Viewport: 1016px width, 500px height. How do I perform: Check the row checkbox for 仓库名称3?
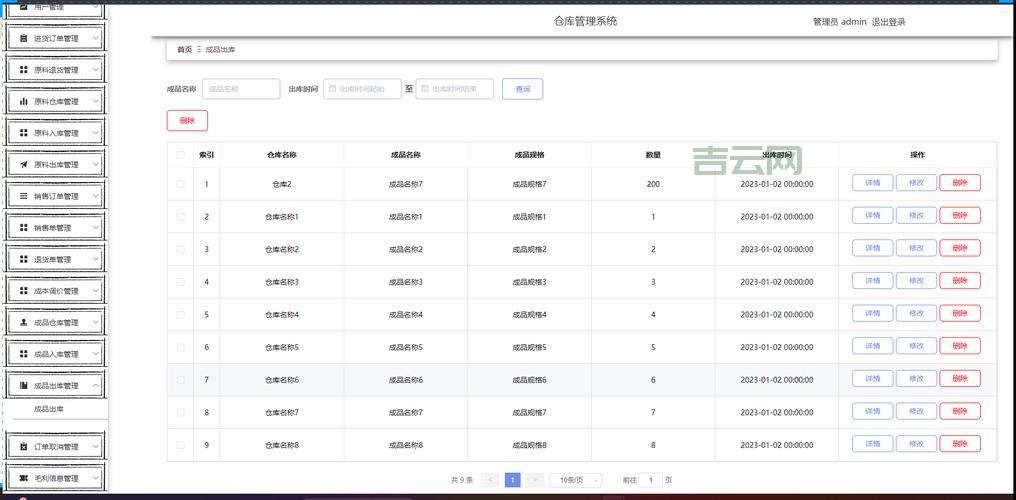coord(181,282)
